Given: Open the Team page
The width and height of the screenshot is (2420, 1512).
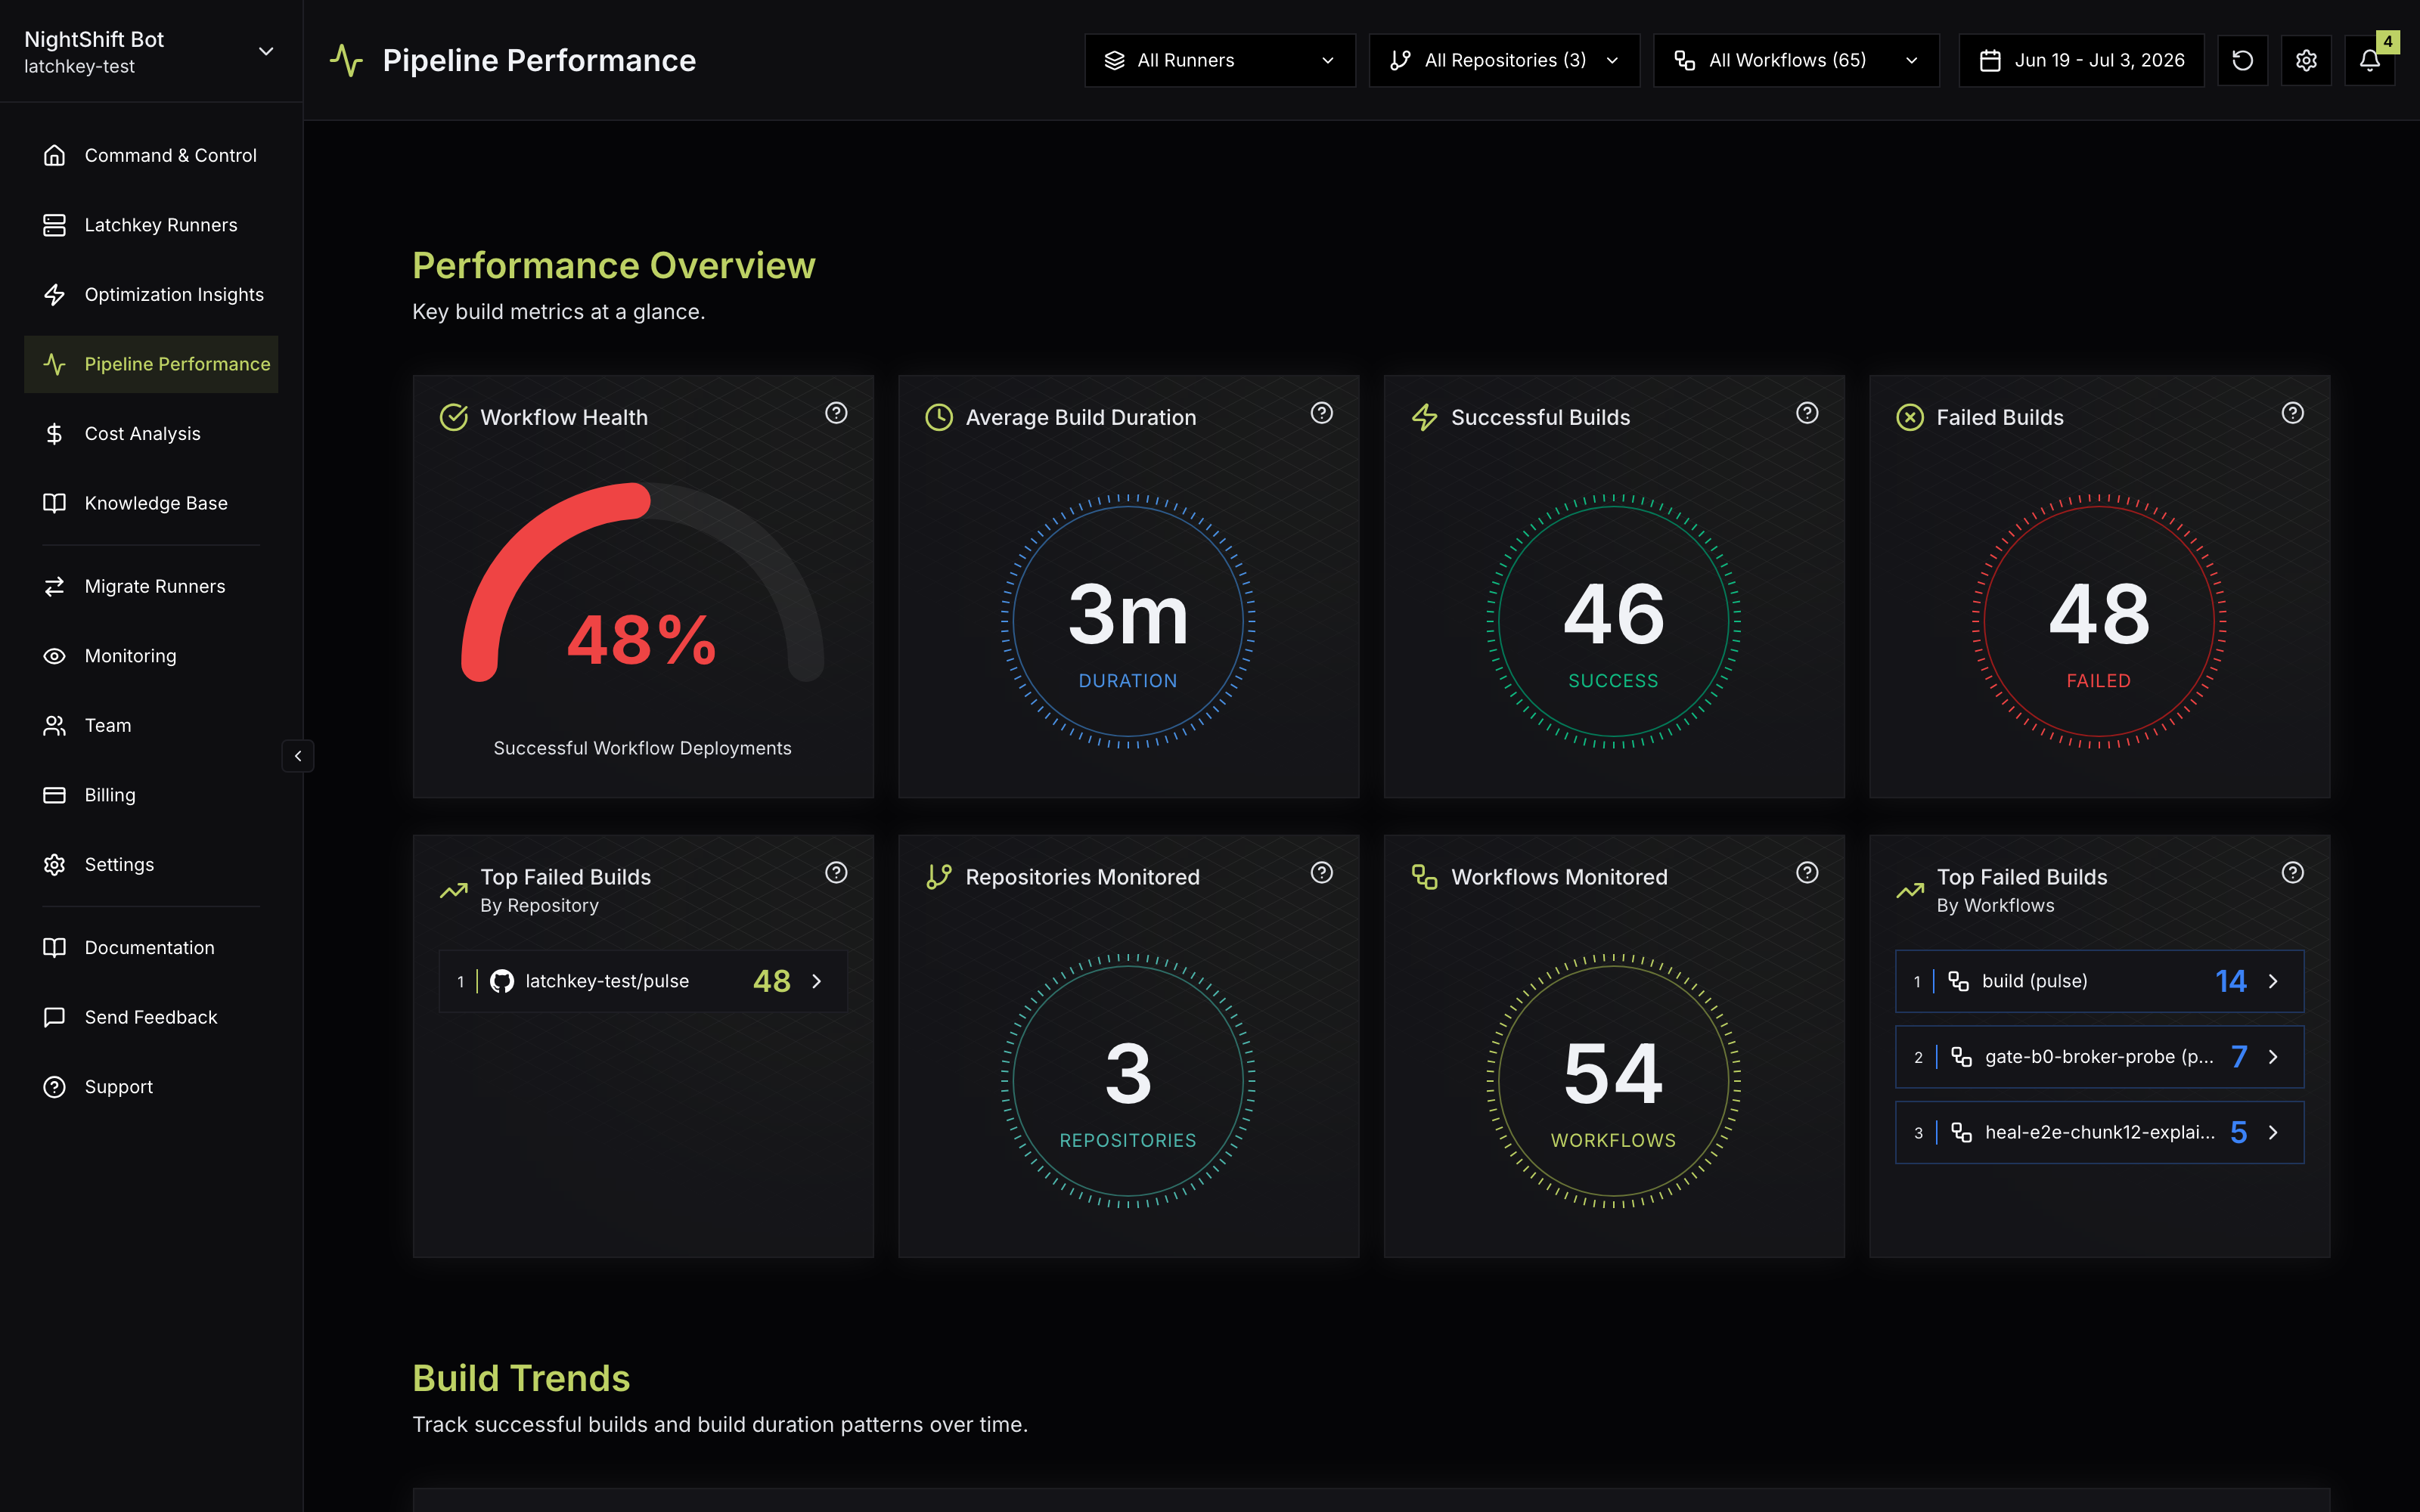Looking at the screenshot, I should tap(151, 725).
